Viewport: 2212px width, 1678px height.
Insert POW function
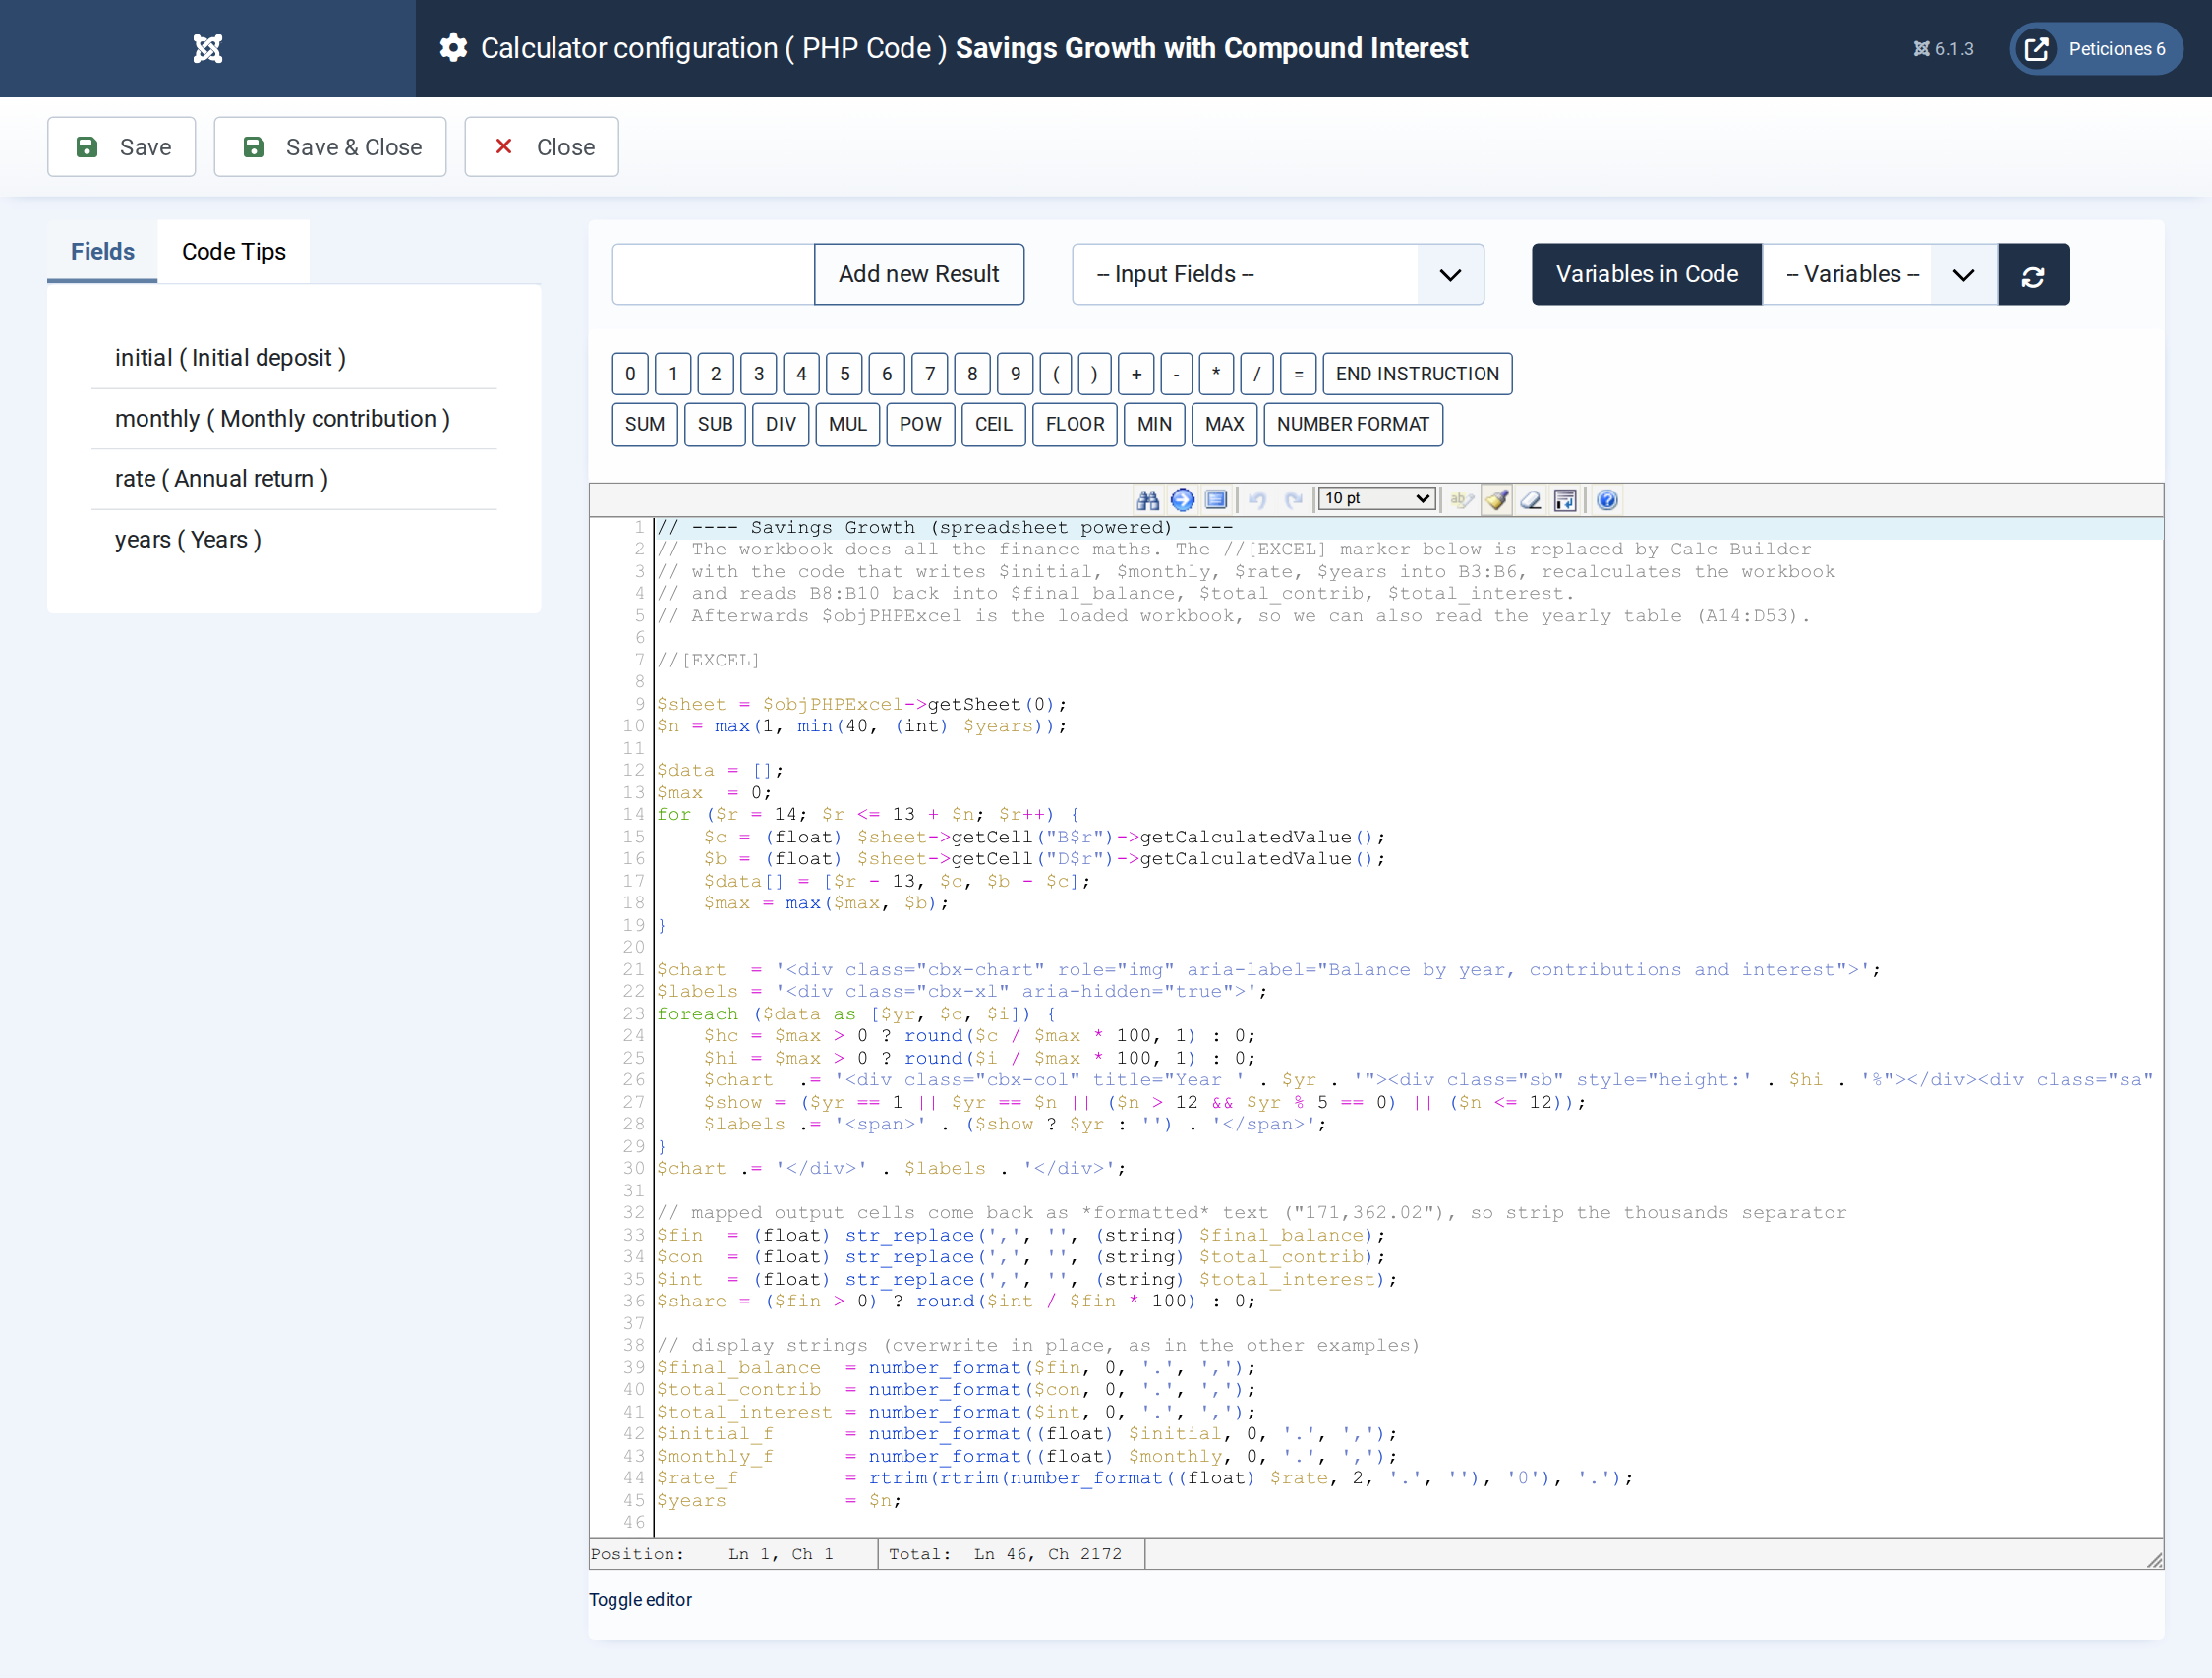pyautogui.click(x=920, y=424)
